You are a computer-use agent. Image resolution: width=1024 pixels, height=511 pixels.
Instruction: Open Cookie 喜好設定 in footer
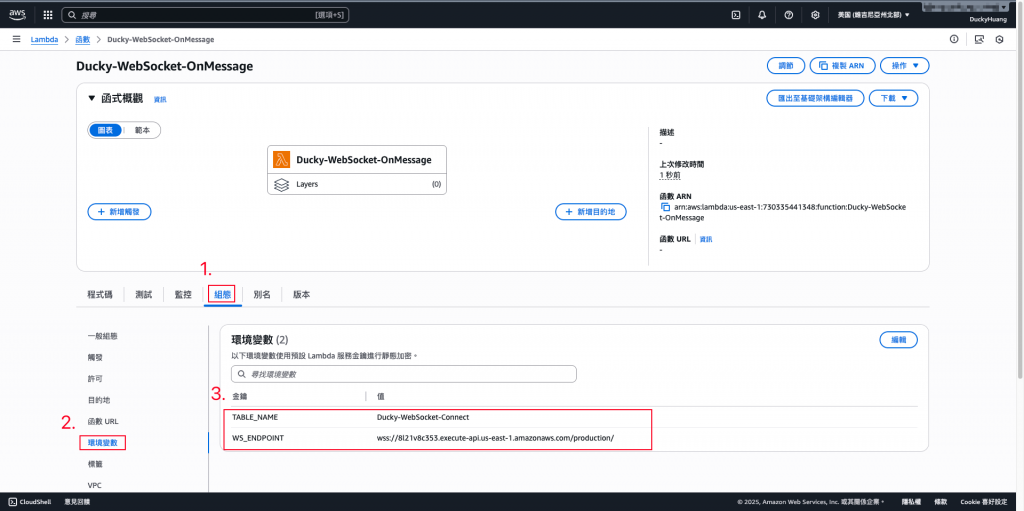click(x=984, y=502)
